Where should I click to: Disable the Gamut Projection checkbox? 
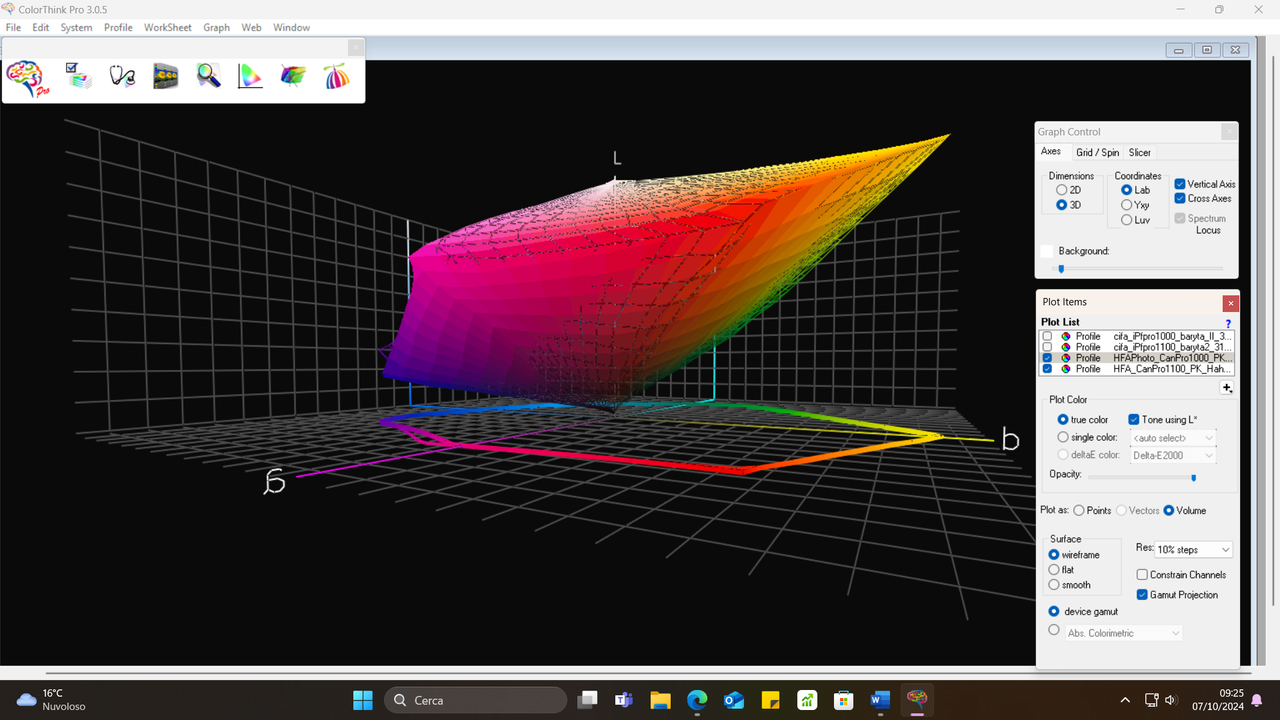(1142, 594)
